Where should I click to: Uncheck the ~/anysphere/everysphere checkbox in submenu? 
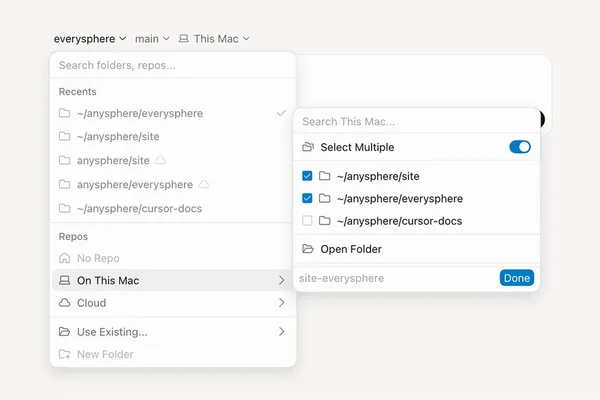(x=307, y=198)
